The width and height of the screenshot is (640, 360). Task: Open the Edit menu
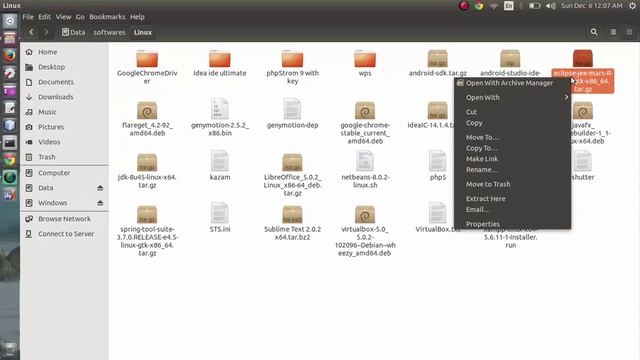coord(44,17)
